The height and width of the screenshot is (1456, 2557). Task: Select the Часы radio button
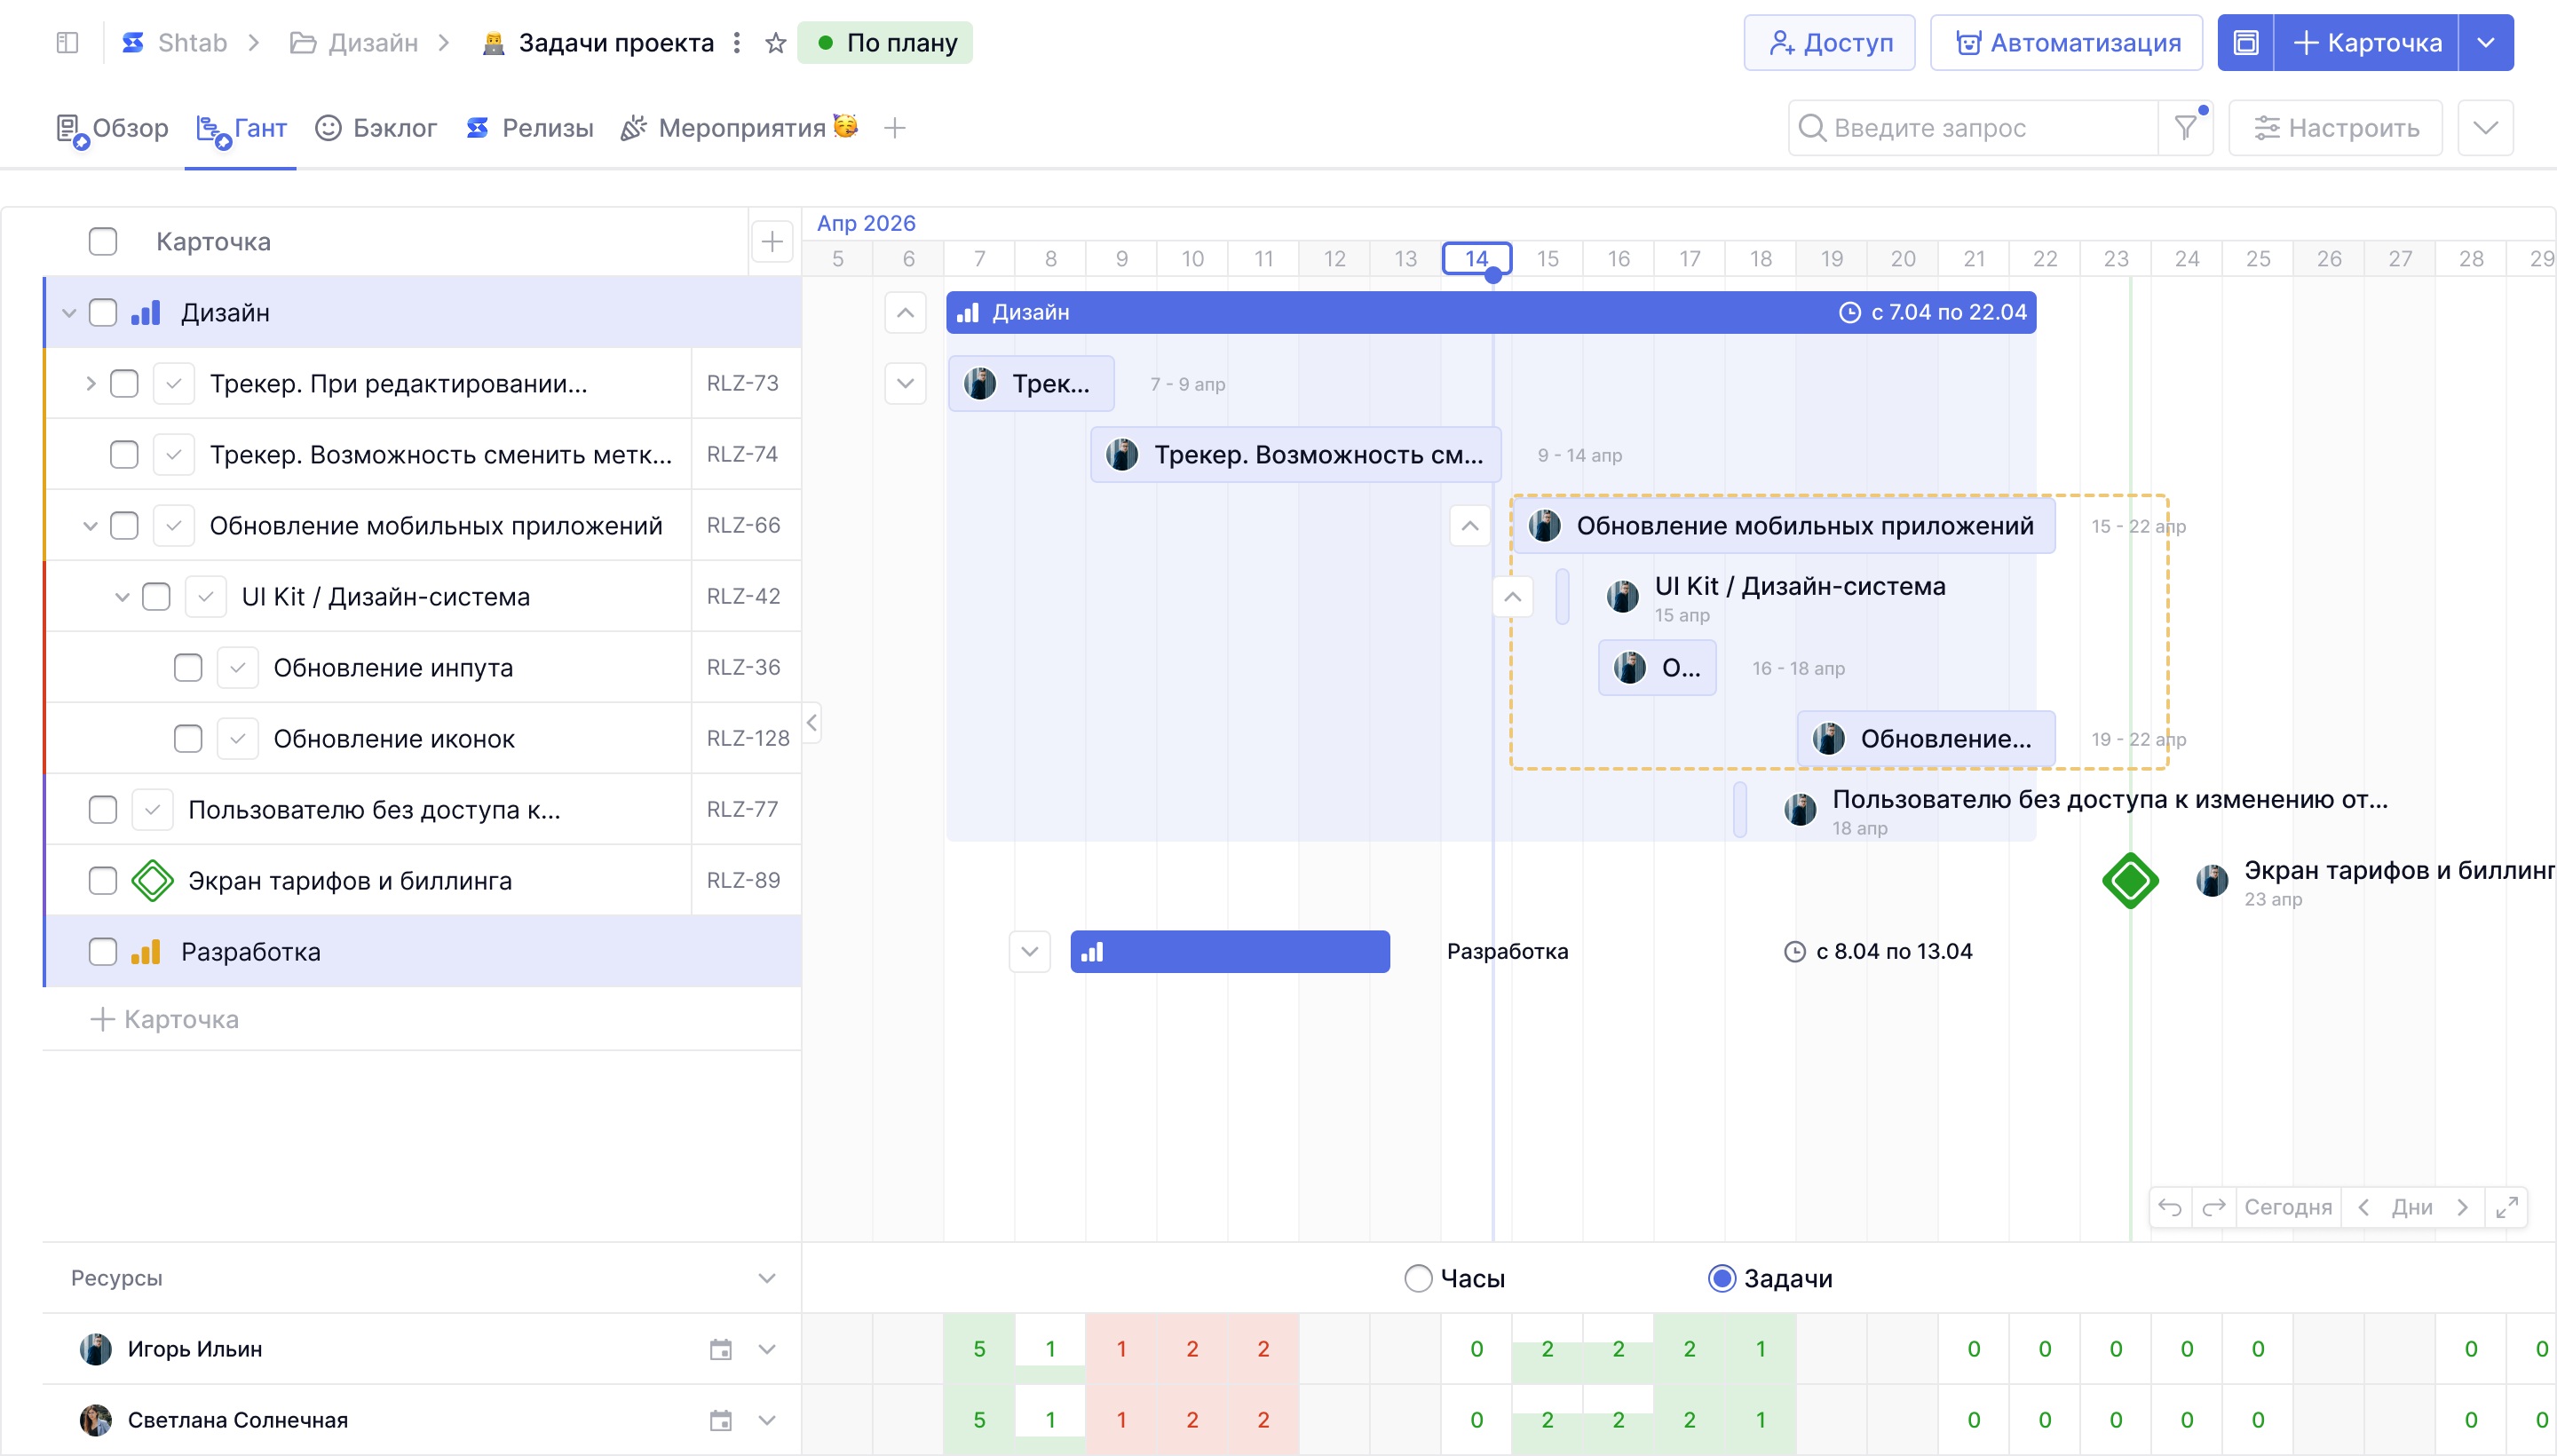coord(1418,1278)
